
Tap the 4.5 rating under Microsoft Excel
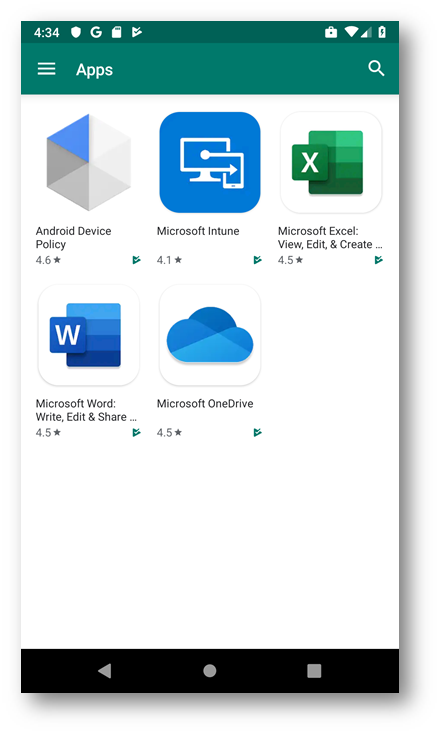tap(290, 260)
